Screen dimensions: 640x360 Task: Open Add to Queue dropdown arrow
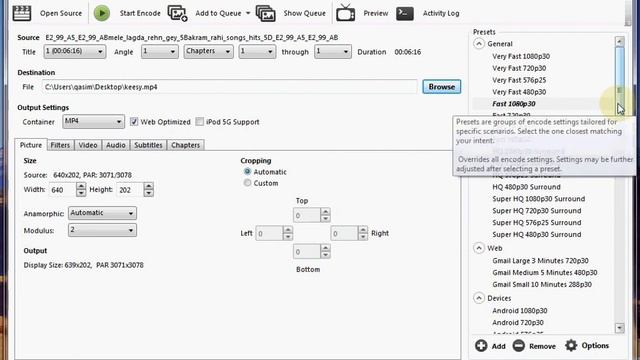click(248, 13)
